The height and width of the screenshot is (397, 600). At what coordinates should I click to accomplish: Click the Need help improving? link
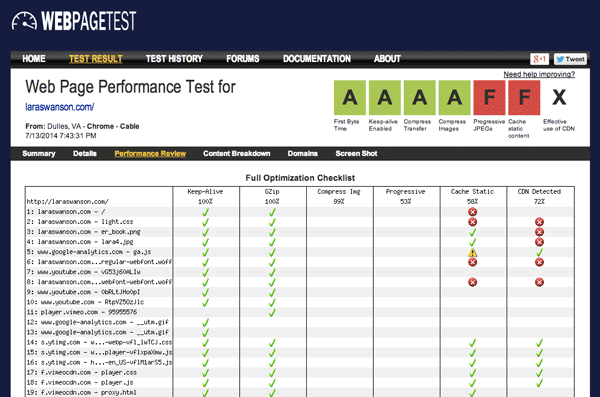coord(539,74)
